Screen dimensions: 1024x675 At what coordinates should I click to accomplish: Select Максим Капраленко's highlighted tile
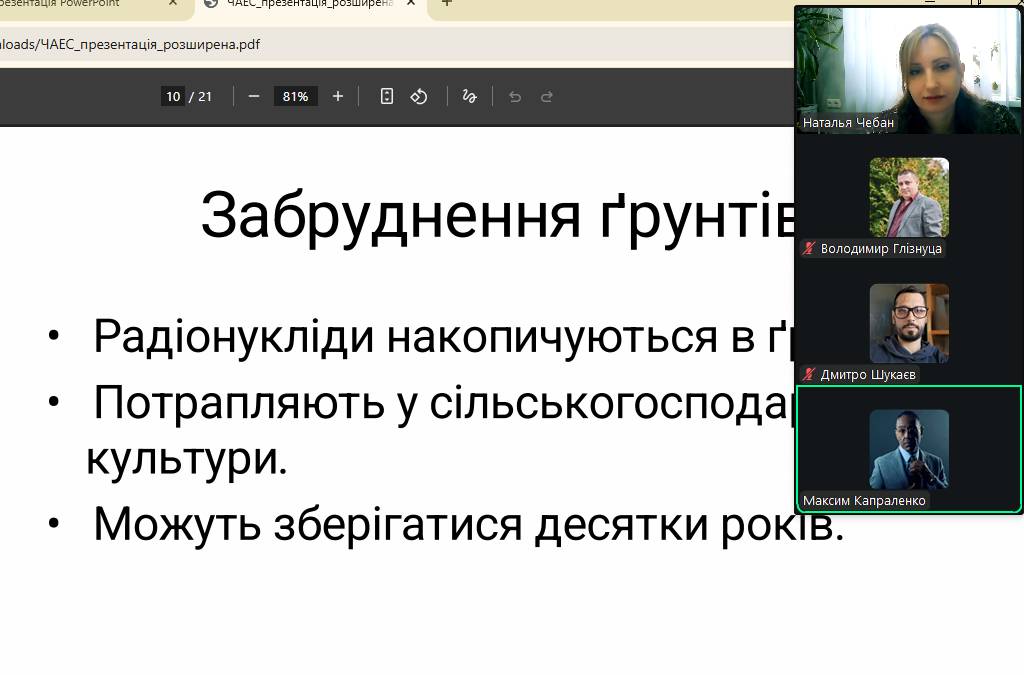point(908,449)
